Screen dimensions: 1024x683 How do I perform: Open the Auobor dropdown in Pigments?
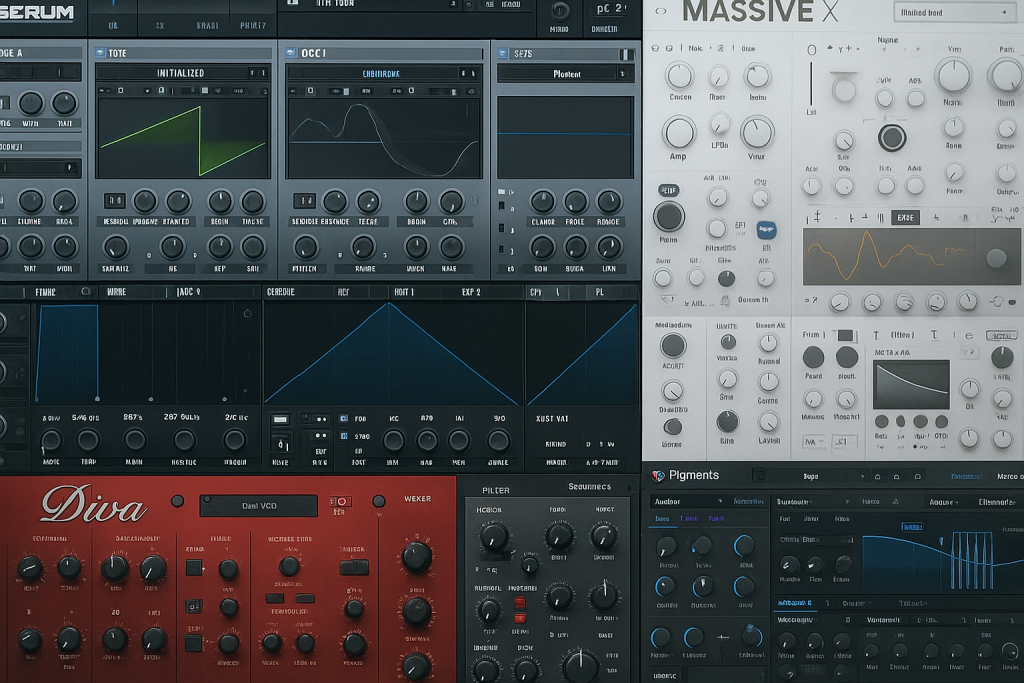coord(688,501)
